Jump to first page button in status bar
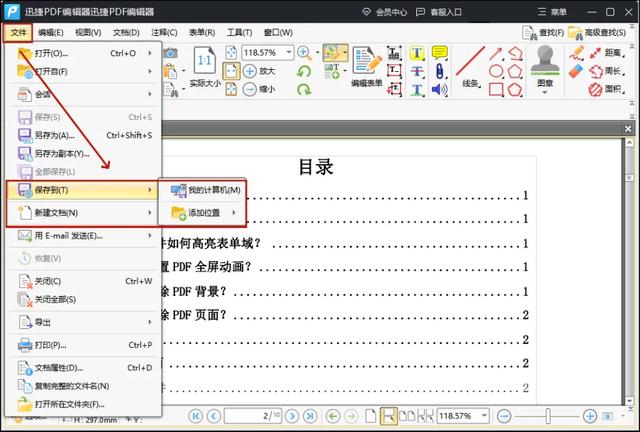640x432 pixels. [196, 415]
